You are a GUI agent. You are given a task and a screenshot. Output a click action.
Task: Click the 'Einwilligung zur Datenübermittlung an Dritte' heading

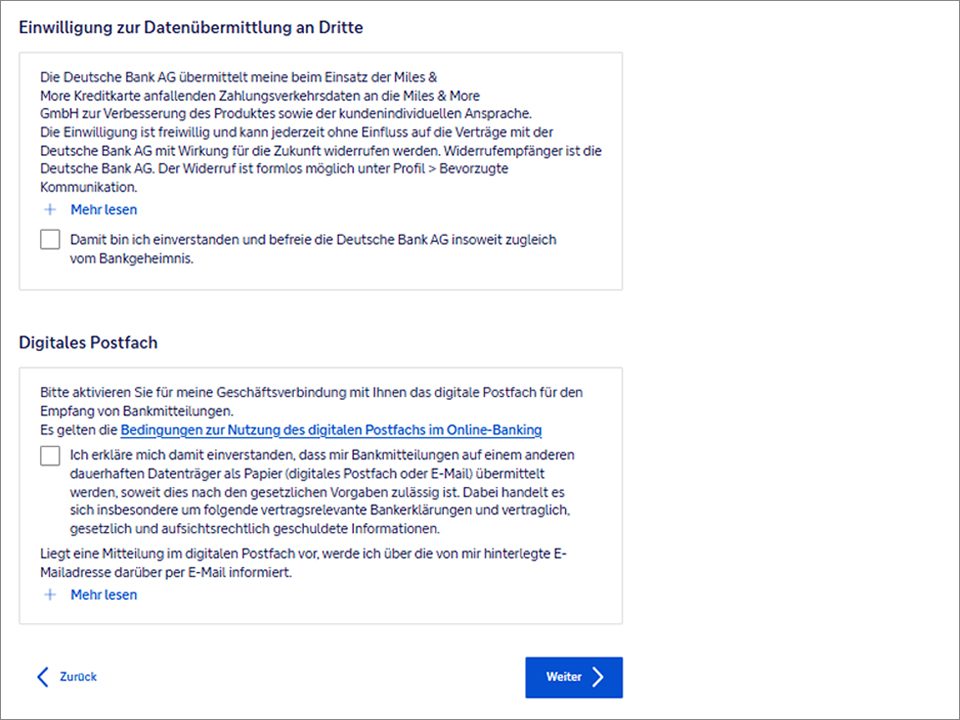click(x=191, y=28)
